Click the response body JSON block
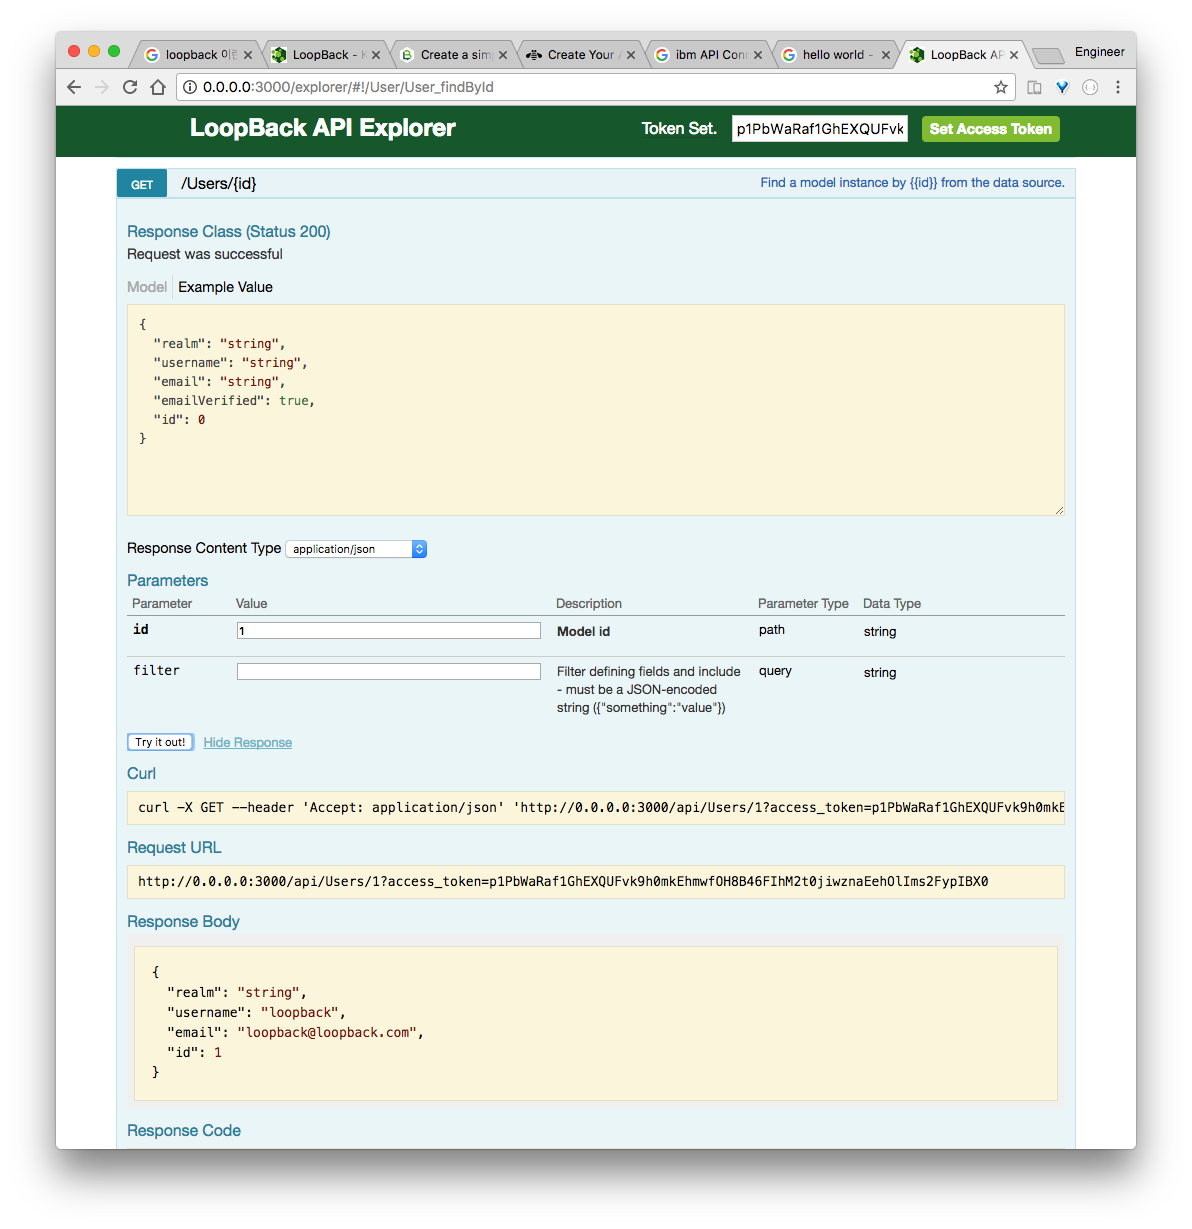The width and height of the screenshot is (1192, 1229). [x=596, y=1023]
